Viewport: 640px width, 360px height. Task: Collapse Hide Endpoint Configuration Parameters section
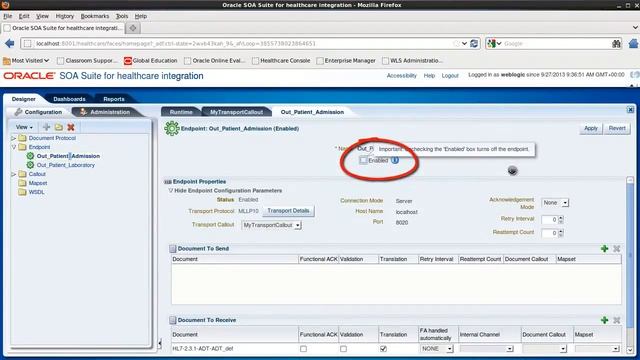[x=171, y=191]
